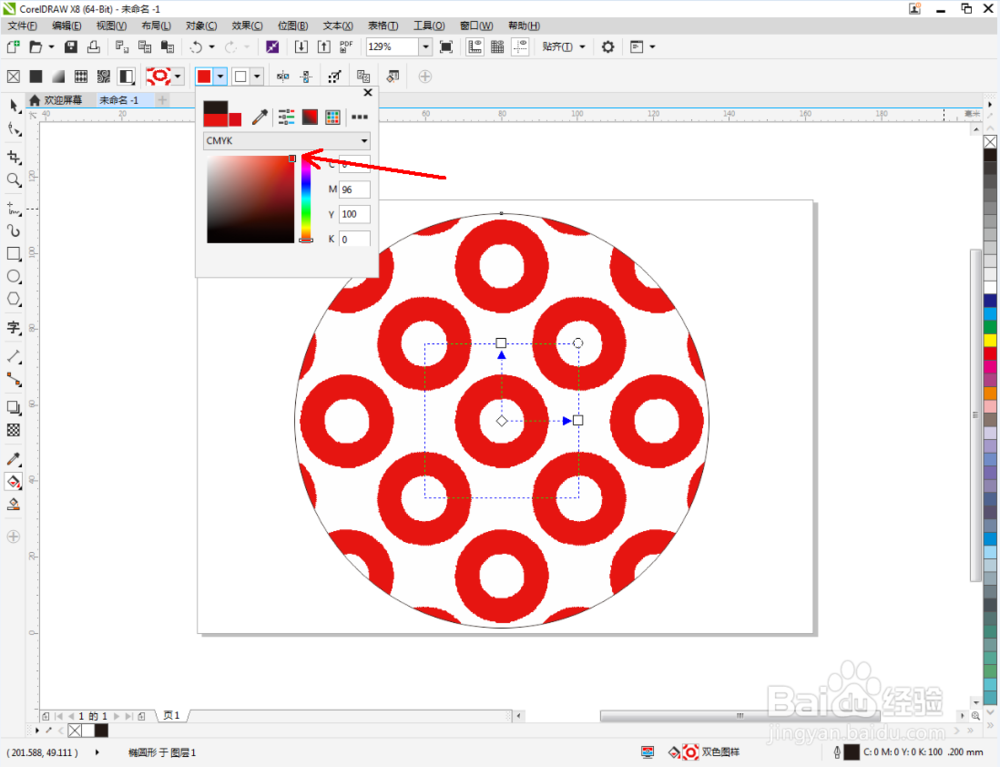Select the Transparency checkerboard tool
The image size is (1000, 767).
14,430
